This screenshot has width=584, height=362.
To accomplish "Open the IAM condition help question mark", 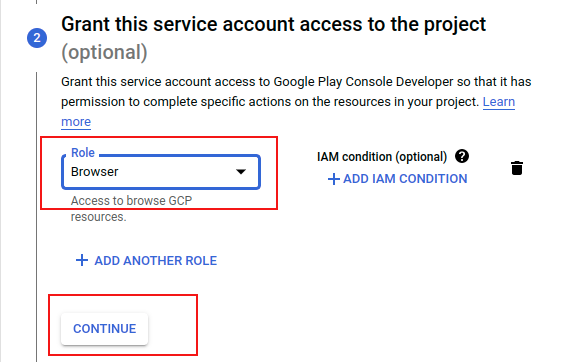I will tap(462, 156).
